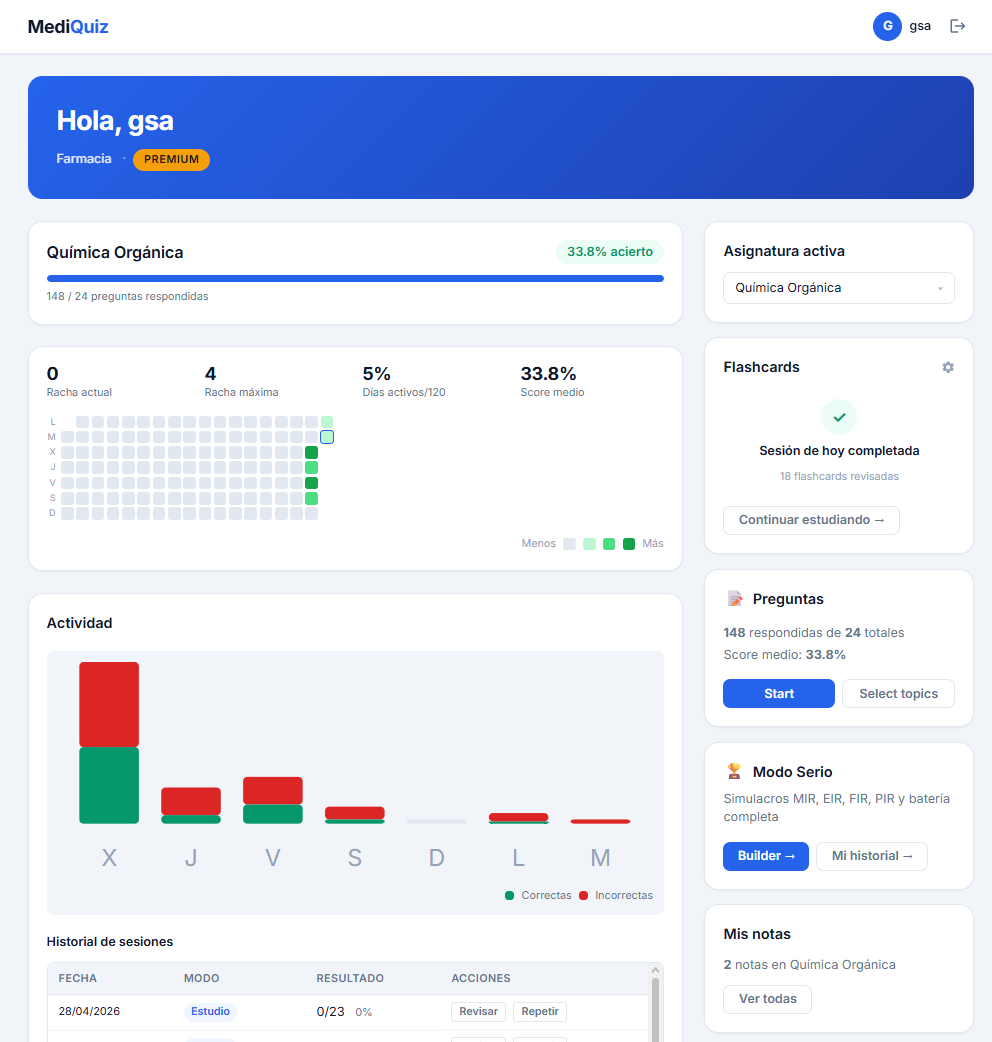Open Flashcards settings via gear icon
This screenshot has width=992, height=1042.
coord(948,367)
